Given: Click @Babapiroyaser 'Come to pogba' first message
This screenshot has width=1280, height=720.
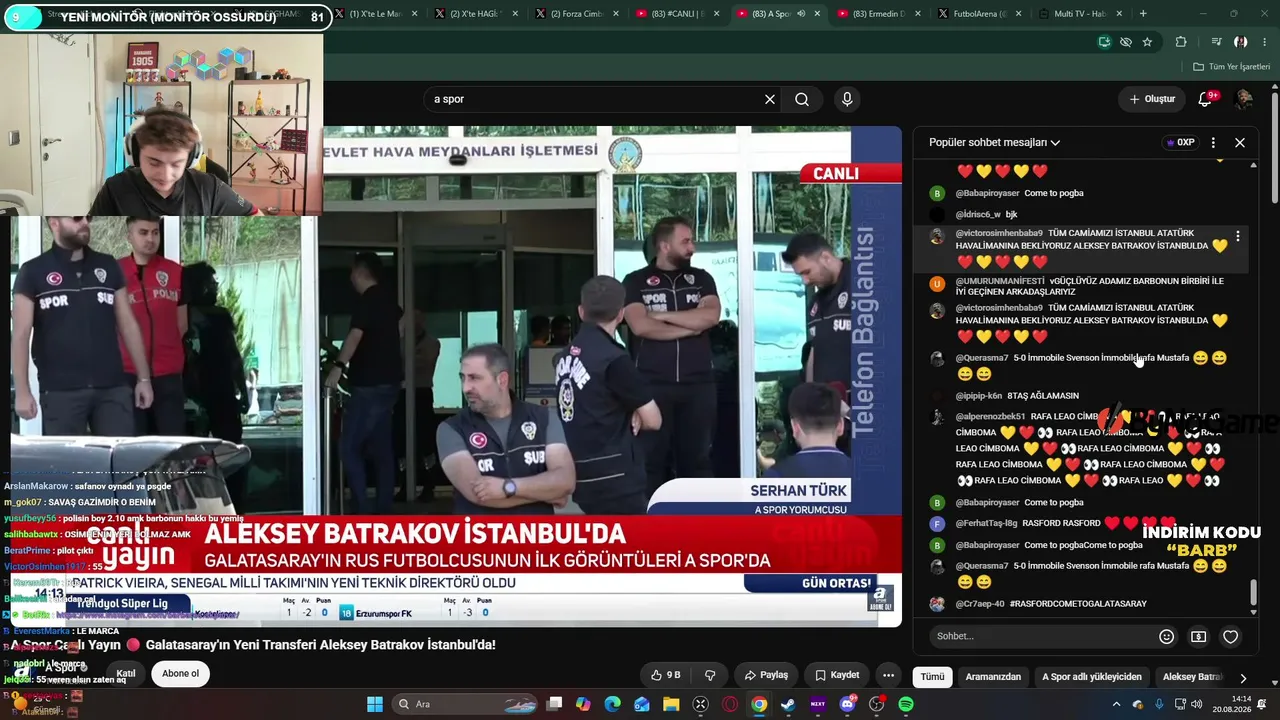Looking at the screenshot, I should tap(1019, 193).
